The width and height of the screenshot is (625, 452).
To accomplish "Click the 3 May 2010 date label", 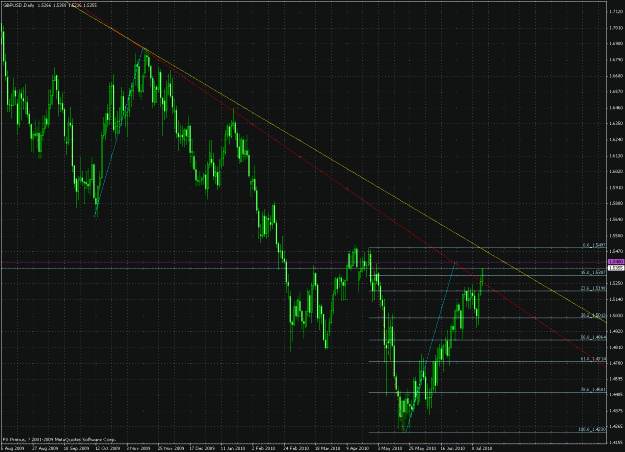I will (390, 448).
